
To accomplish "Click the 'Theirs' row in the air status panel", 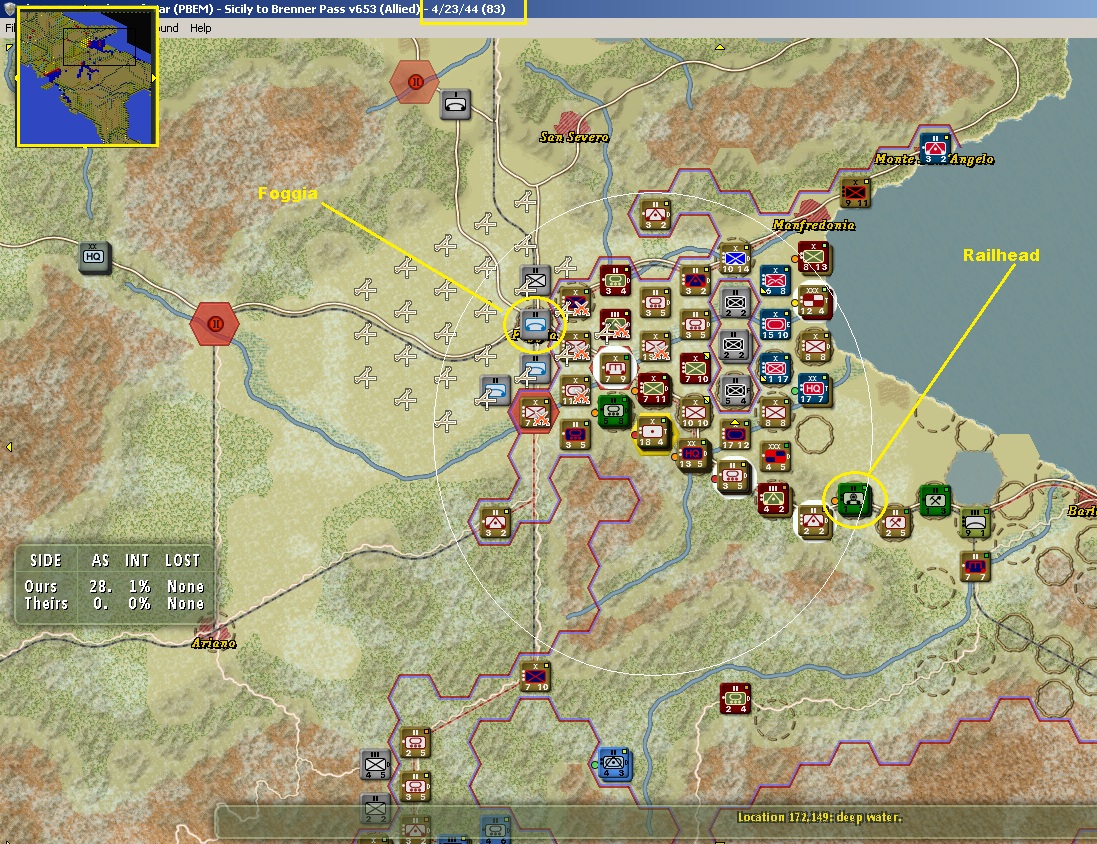I will pos(114,603).
